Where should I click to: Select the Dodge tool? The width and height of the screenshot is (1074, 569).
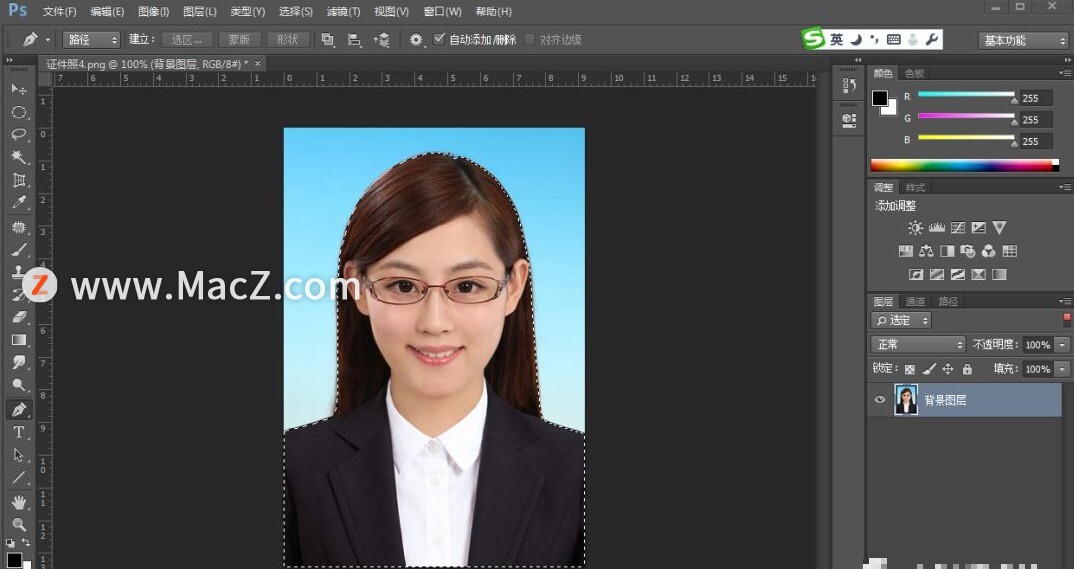[x=18, y=385]
